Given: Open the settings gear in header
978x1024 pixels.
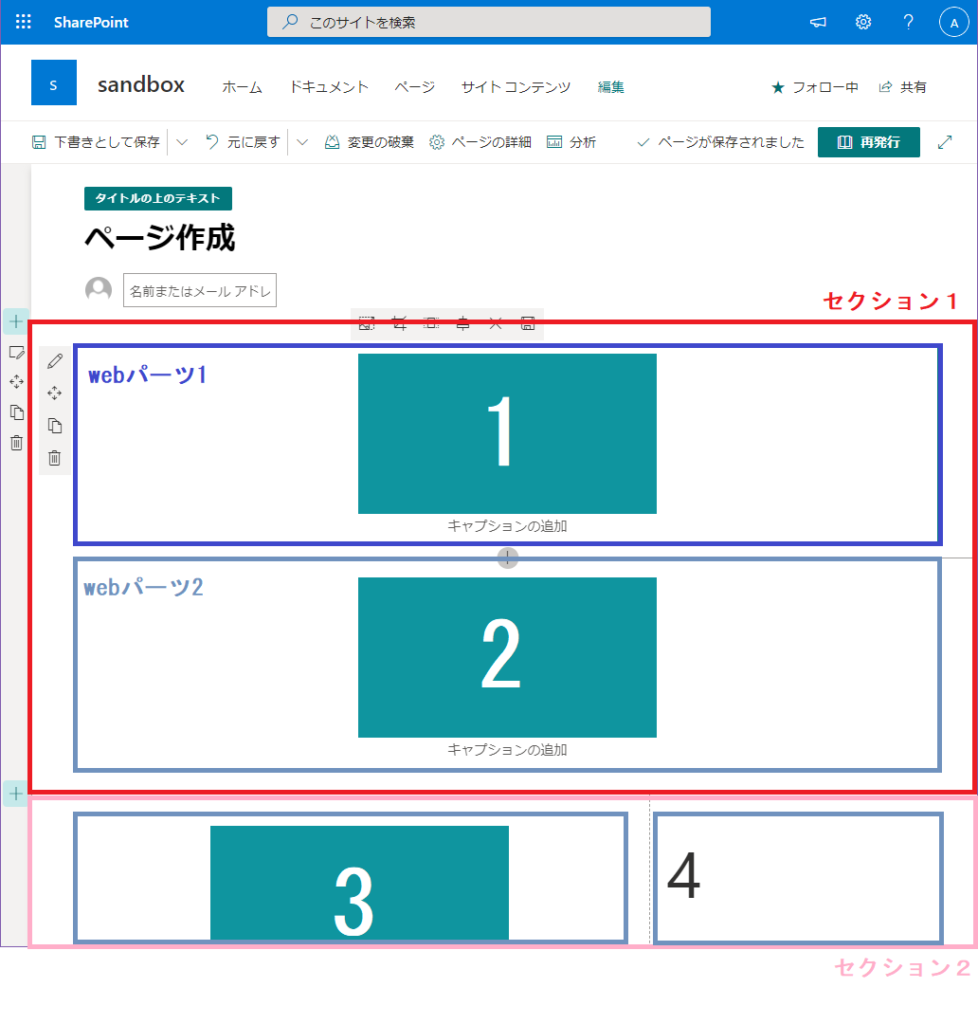Looking at the screenshot, I should [863, 22].
